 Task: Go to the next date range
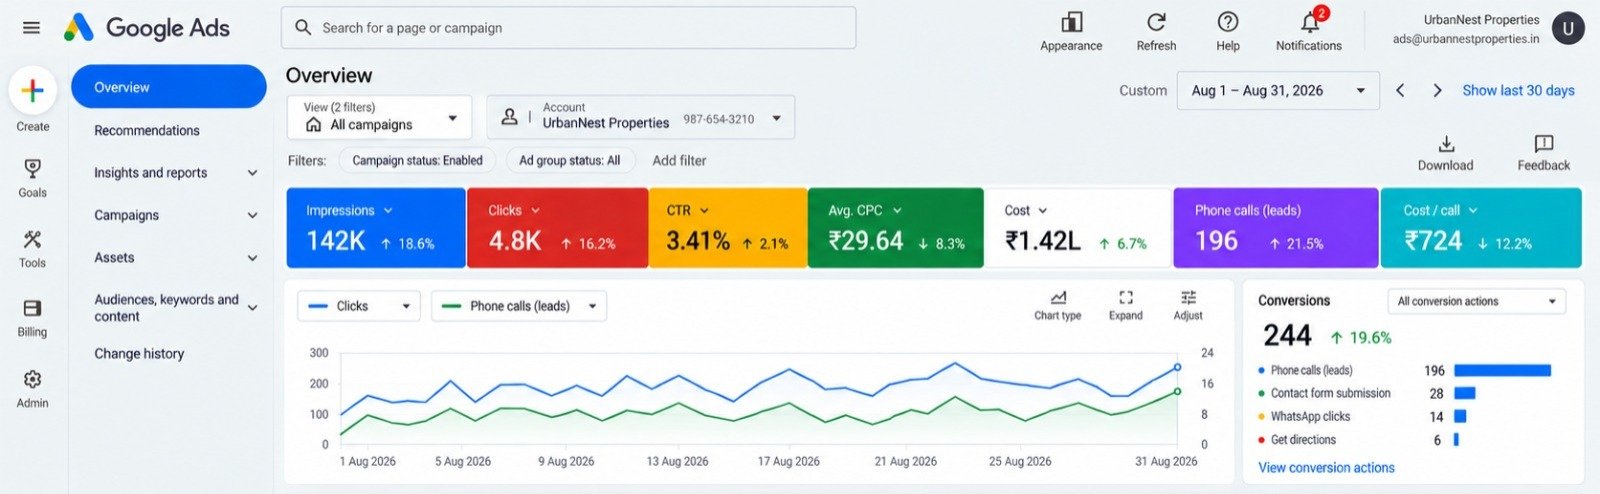click(x=1437, y=90)
